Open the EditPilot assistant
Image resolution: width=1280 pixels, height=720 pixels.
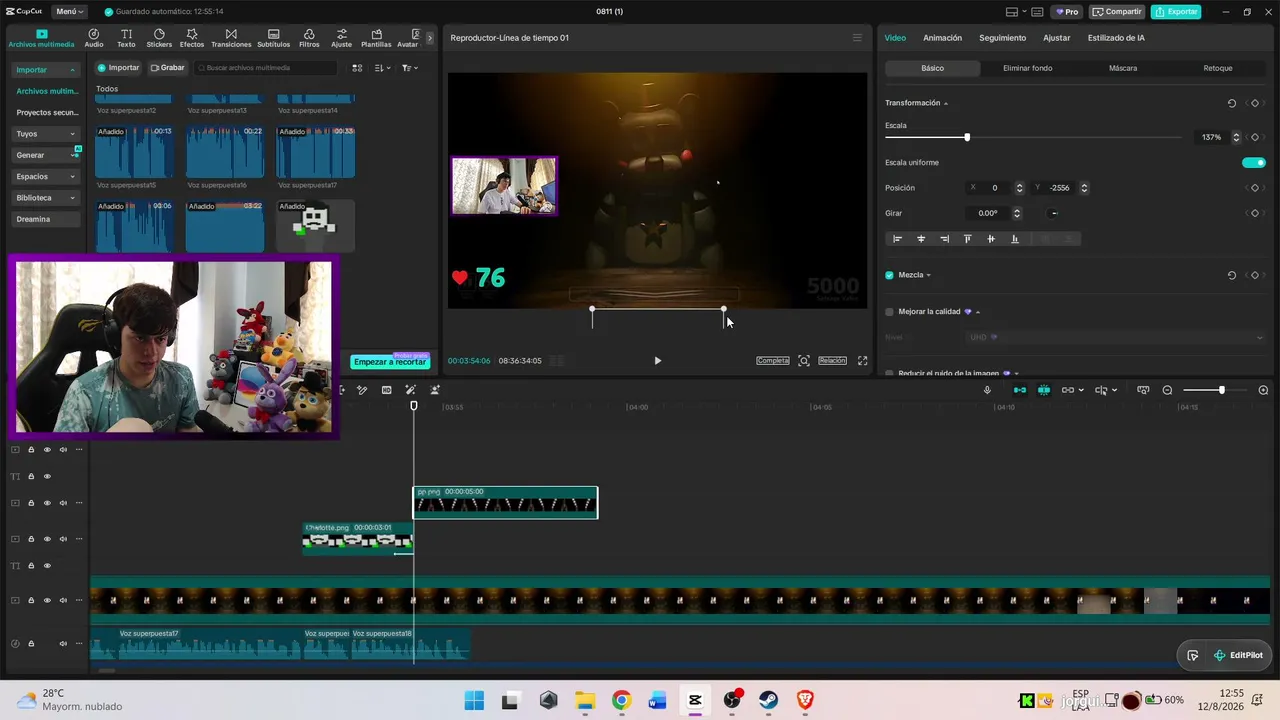pyautogui.click(x=1238, y=655)
